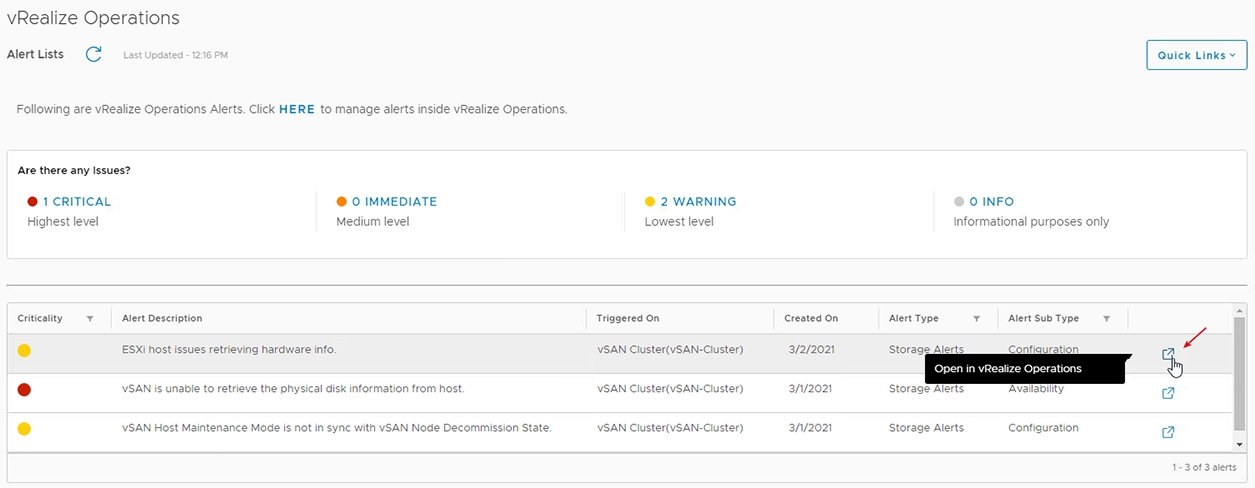Screen dimensions: 1255x488
Task: Sort by the Created On column header
Action: pyautogui.click(x=811, y=319)
